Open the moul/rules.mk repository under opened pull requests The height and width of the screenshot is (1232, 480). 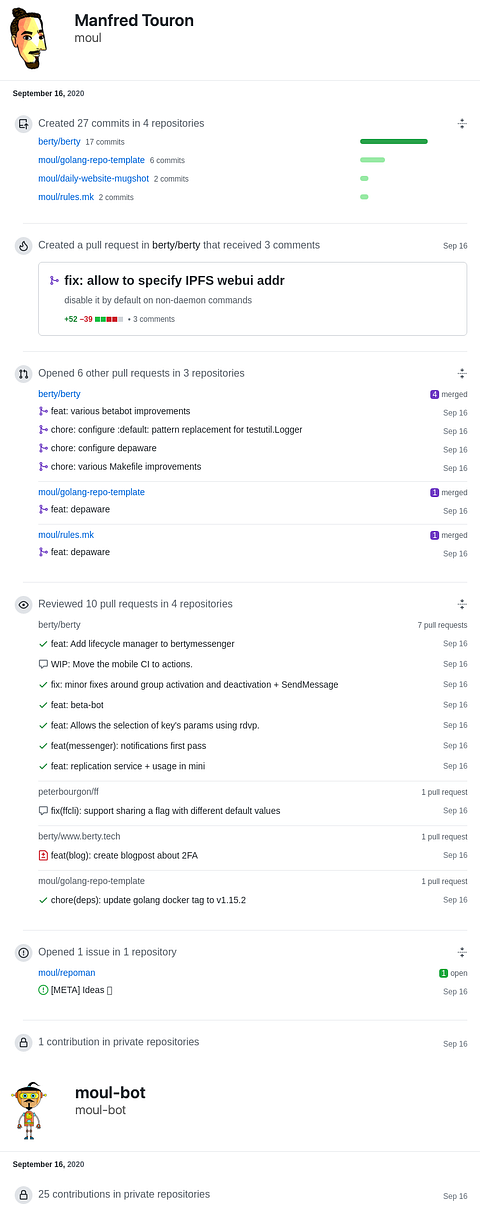coord(66,535)
